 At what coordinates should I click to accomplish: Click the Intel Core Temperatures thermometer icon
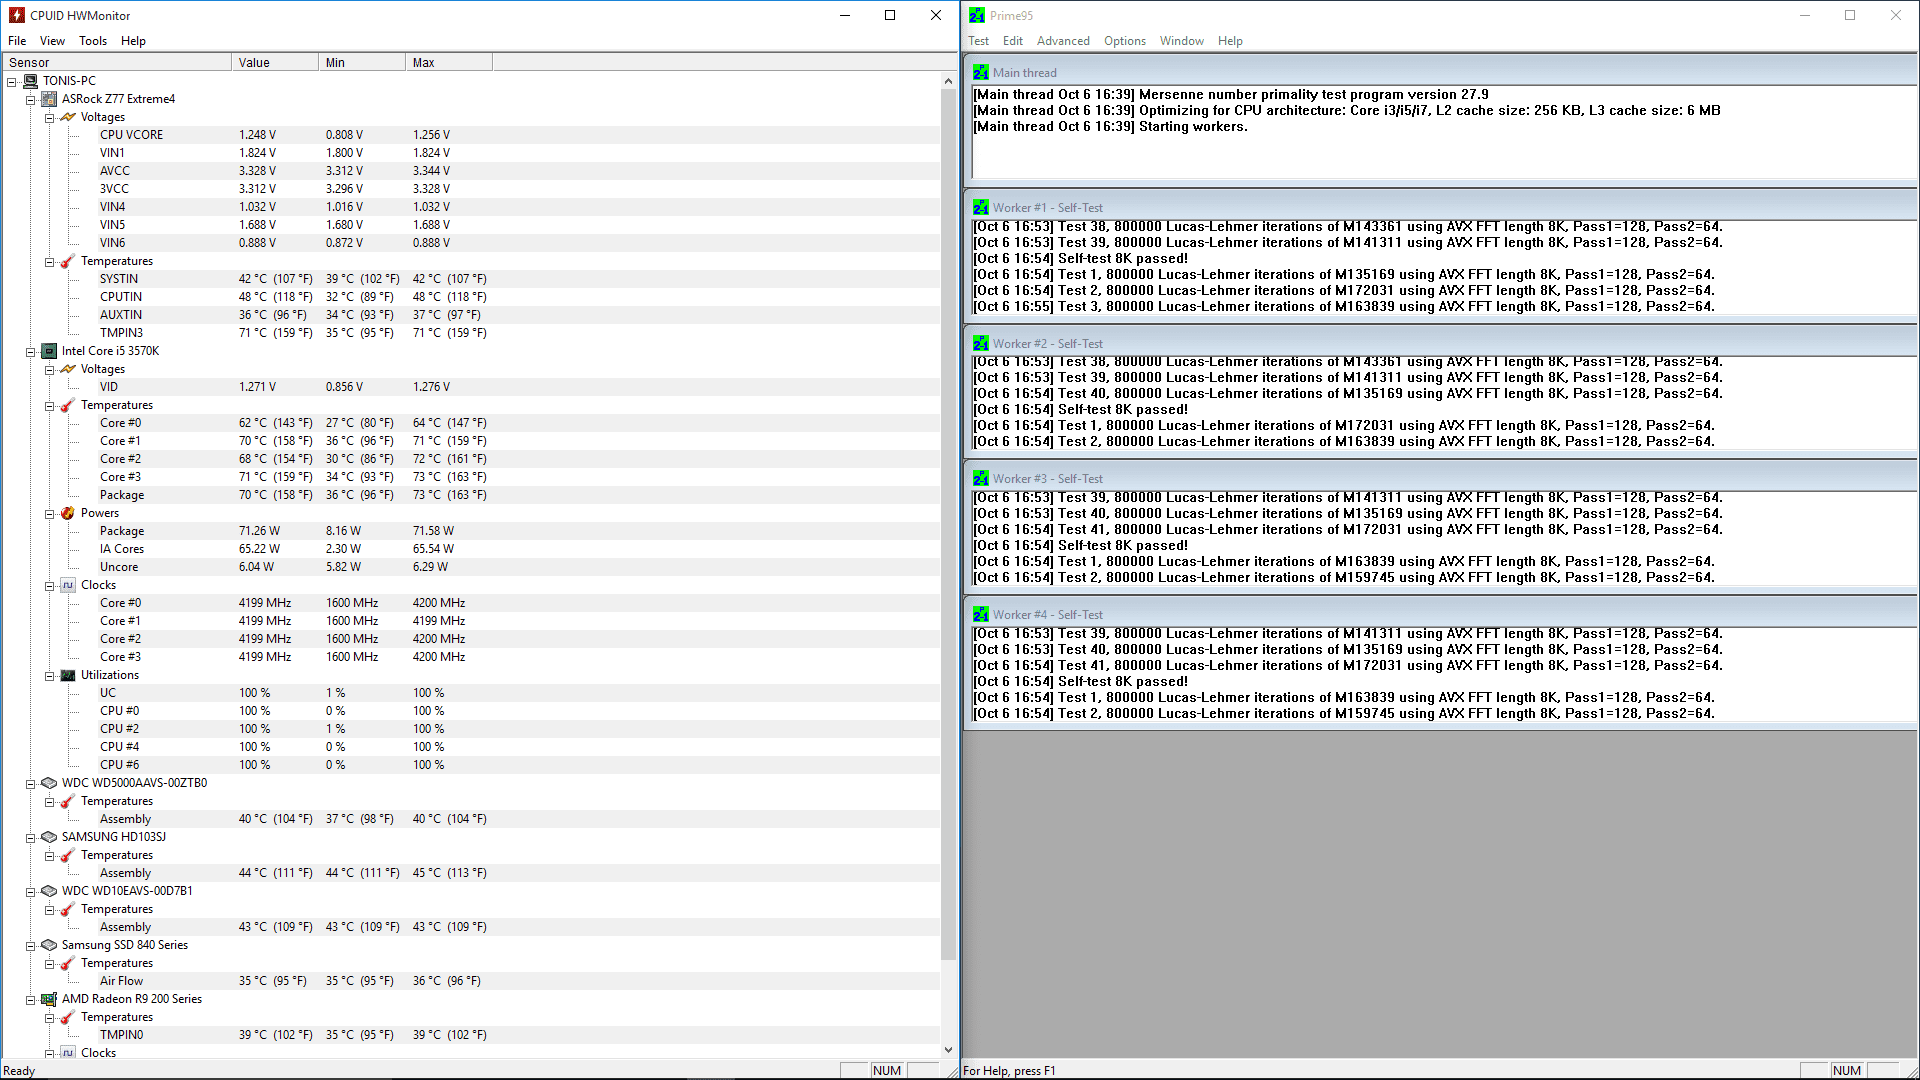(x=68, y=405)
